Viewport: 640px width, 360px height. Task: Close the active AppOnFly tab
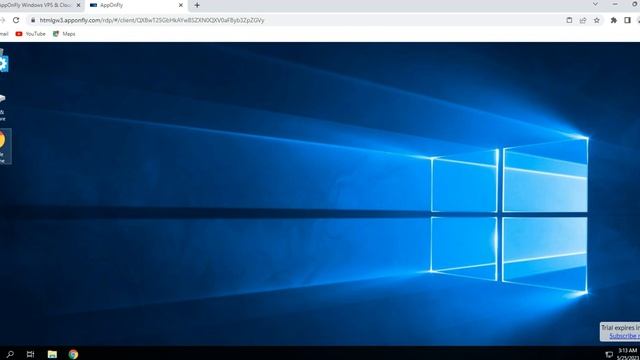tap(181, 5)
